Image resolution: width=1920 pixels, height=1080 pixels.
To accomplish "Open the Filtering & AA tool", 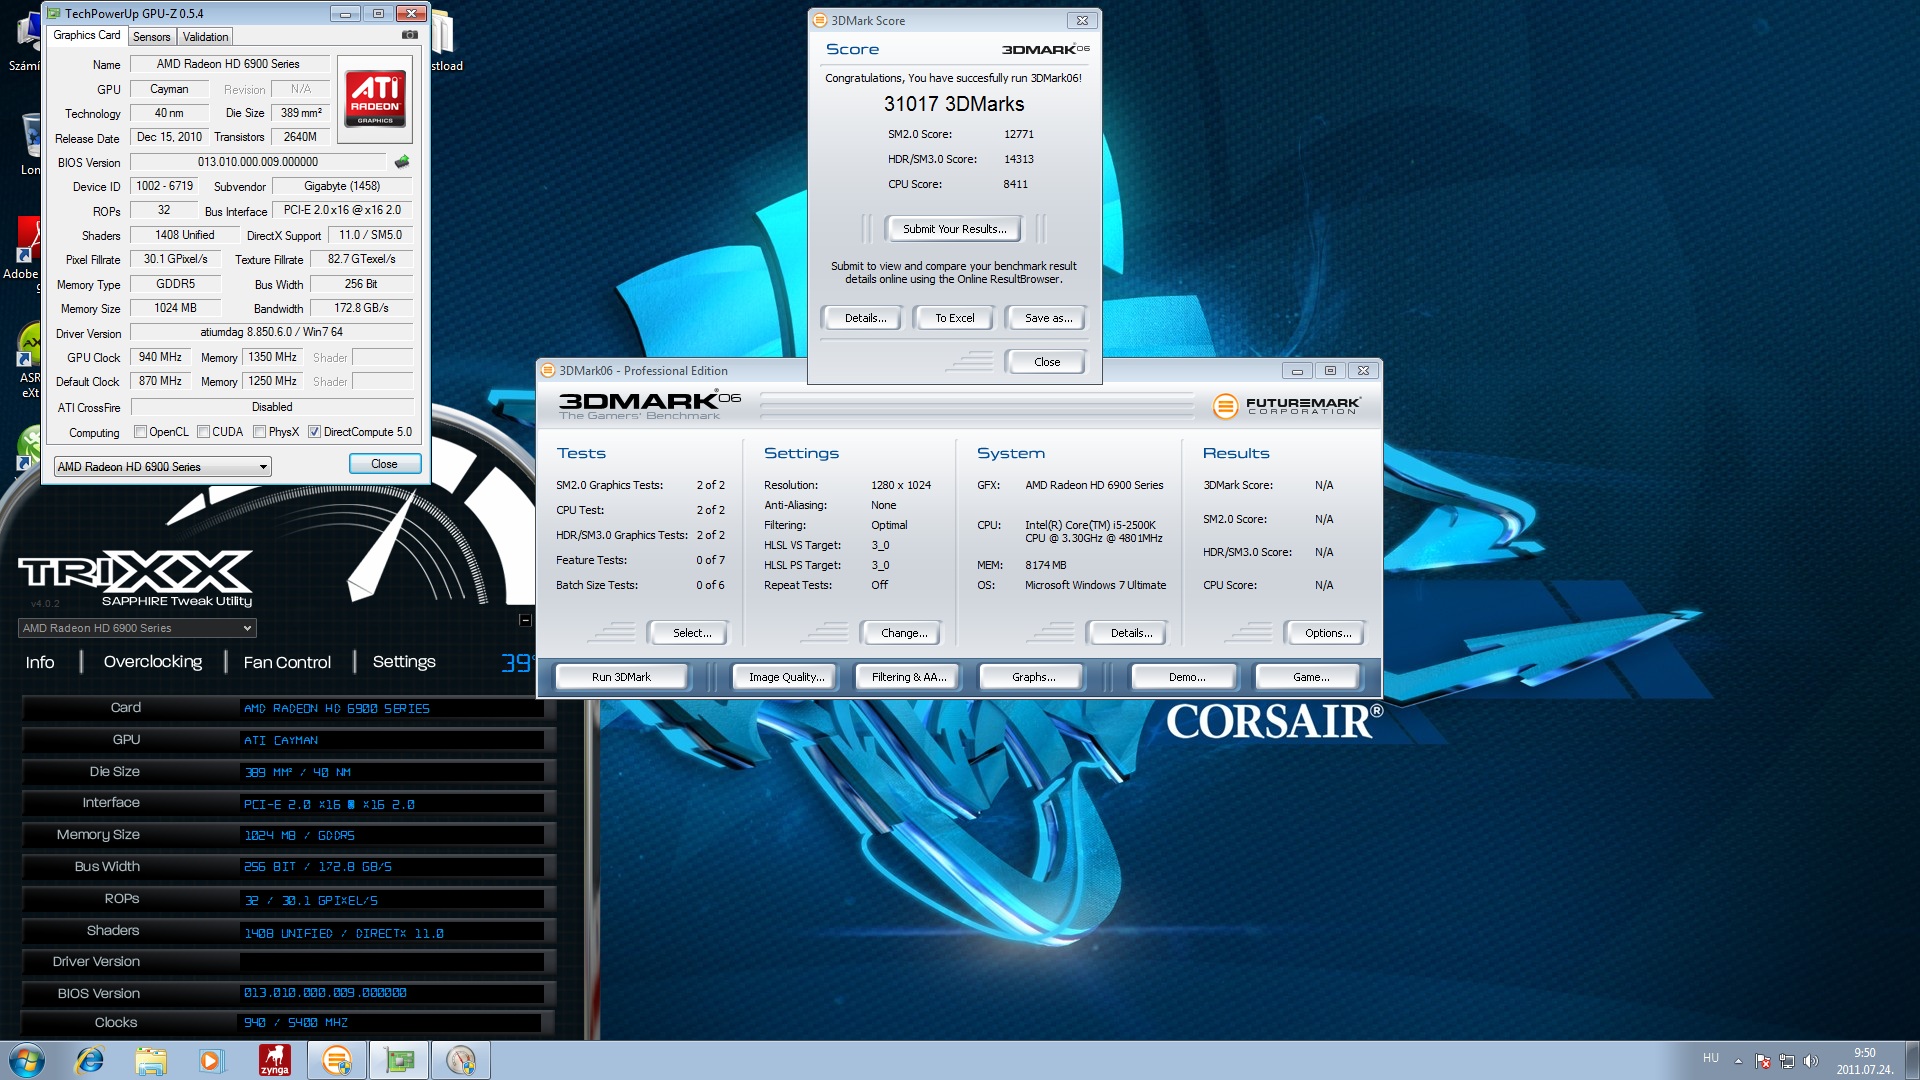I will pyautogui.click(x=909, y=677).
